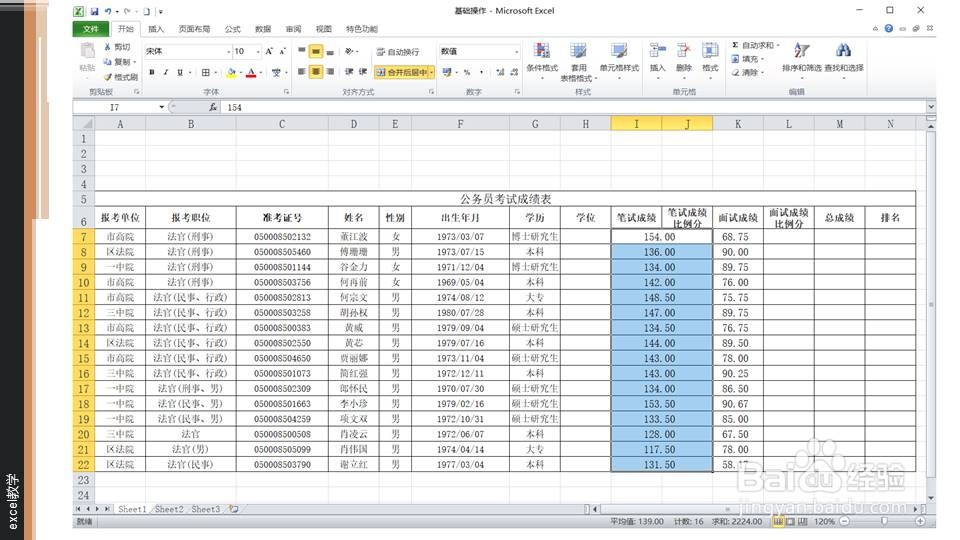Open the font name dropdown (宋体)
Viewport: 960px width, 540px height.
(x=228, y=51)
